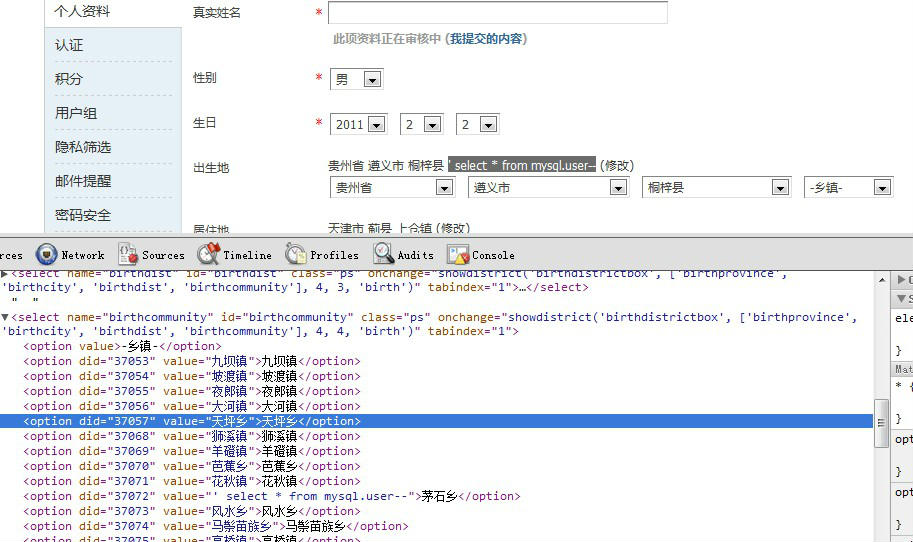Click the 我提交的内容 link
Image resolution: width=913 pixels, height=542 pixels.
[486, 38]
